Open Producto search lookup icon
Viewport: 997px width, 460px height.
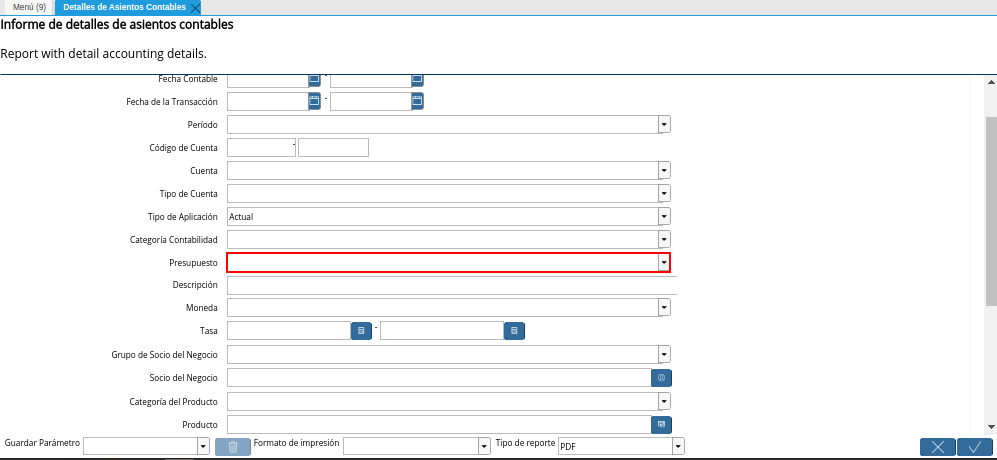(661, 424)
